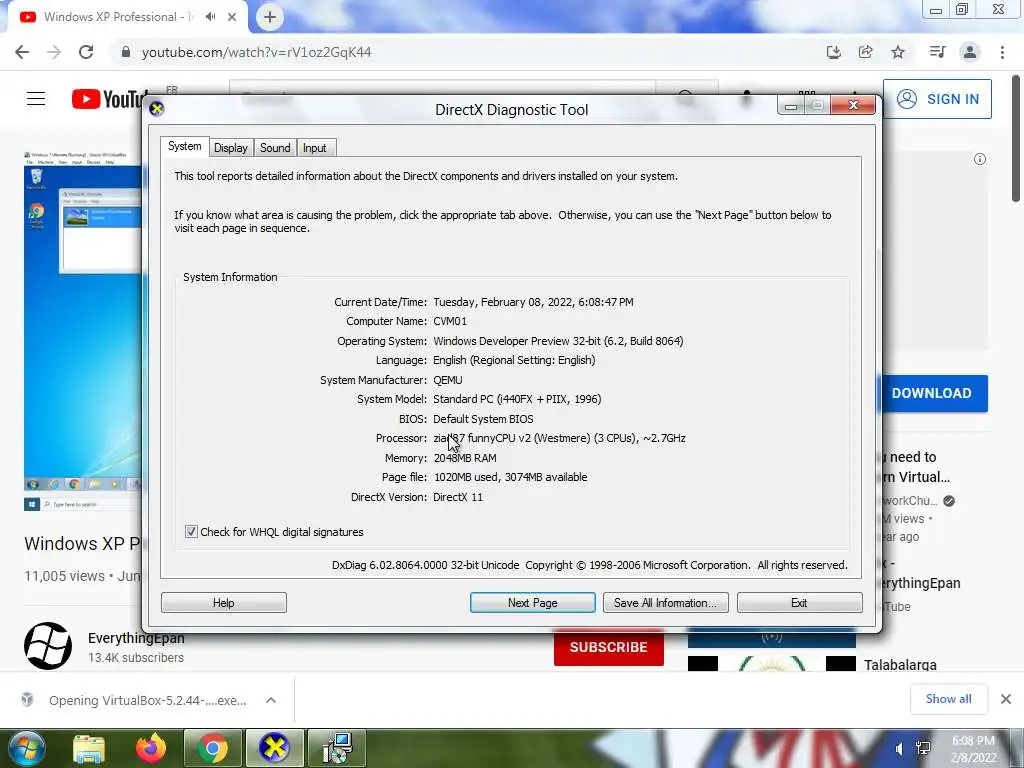The image size is (1024, 768).
Task: Click Show all downloads
Action: pyautogui.click(x=948, y=699)
